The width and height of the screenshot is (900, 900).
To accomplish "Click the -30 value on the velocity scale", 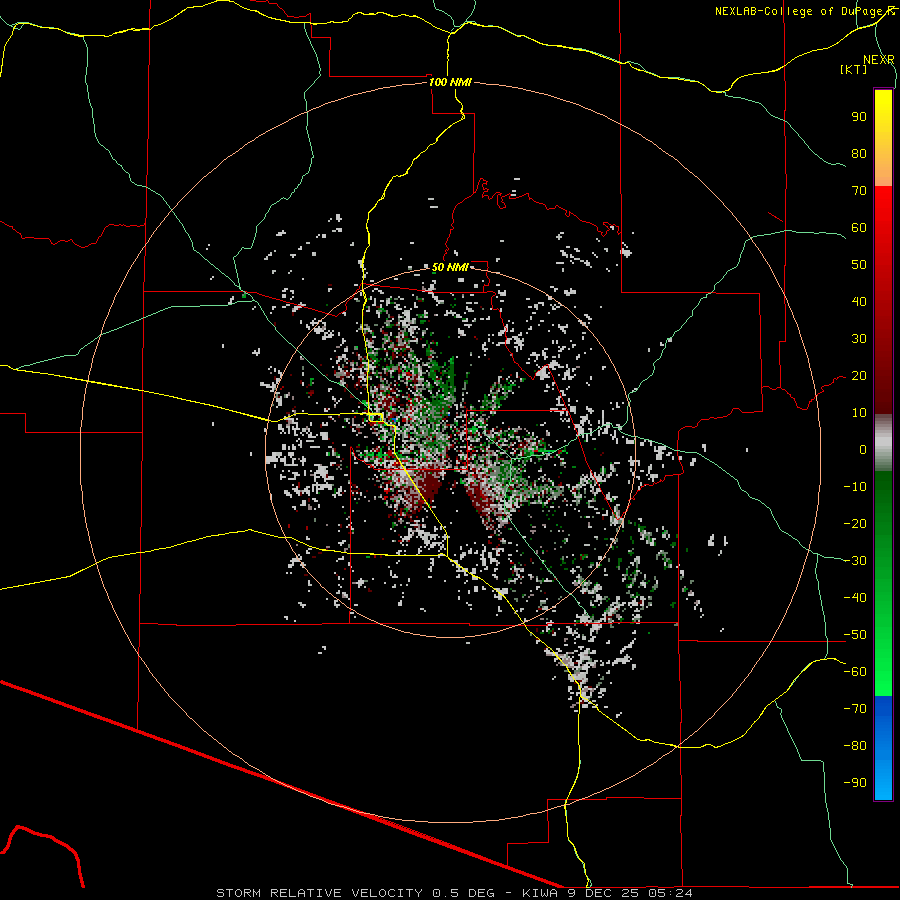I will (x=855, y=561).
